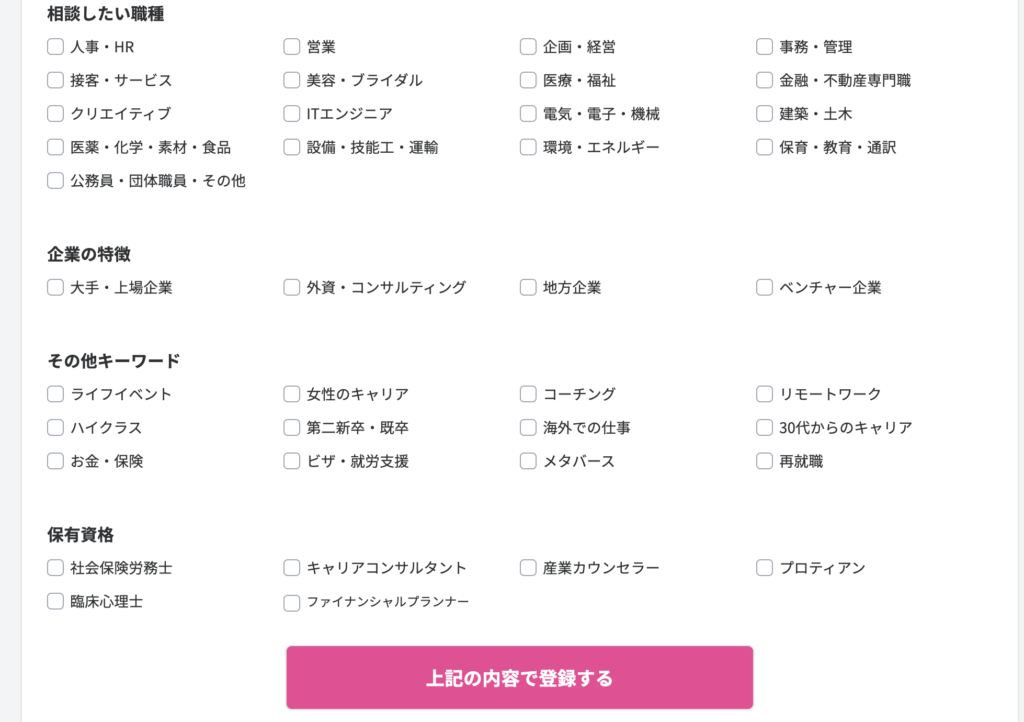Tick the 建築・土木 checkbox
The width and height of the screenshot is (1024, 722).
pyautogui.click(x=765, y=114)
